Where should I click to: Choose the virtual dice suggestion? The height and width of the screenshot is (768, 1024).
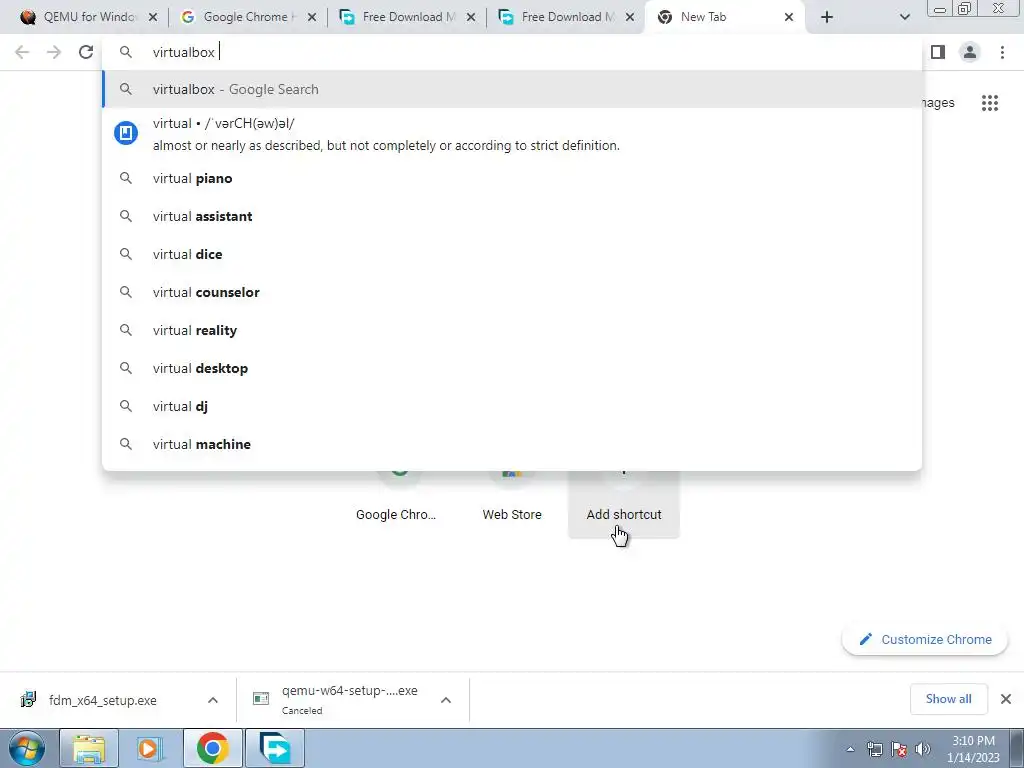tap(512, 254)
